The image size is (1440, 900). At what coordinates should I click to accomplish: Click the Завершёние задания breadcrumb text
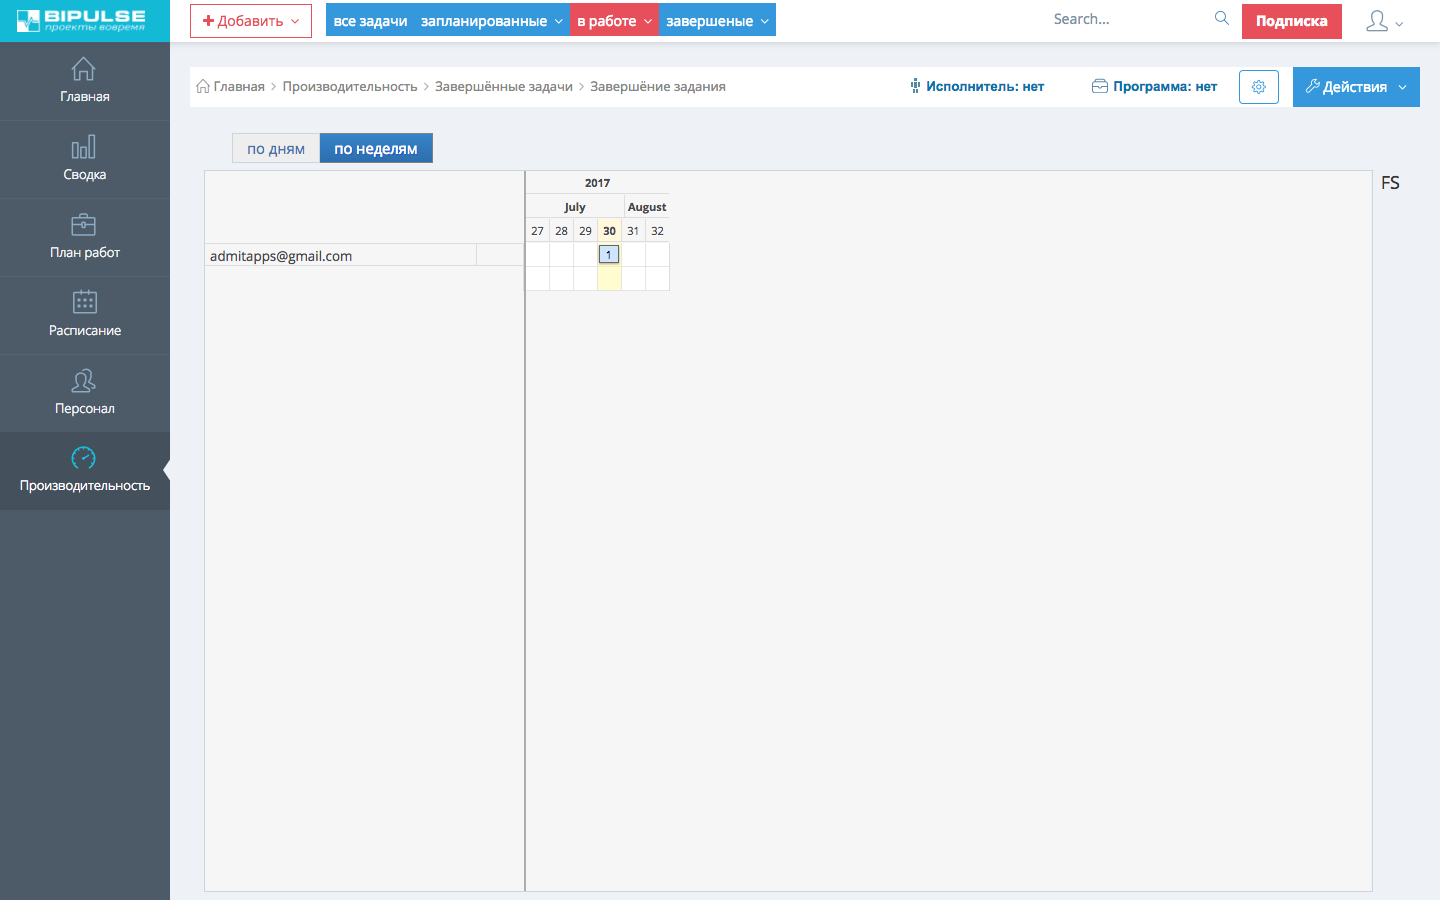point(658,86)
